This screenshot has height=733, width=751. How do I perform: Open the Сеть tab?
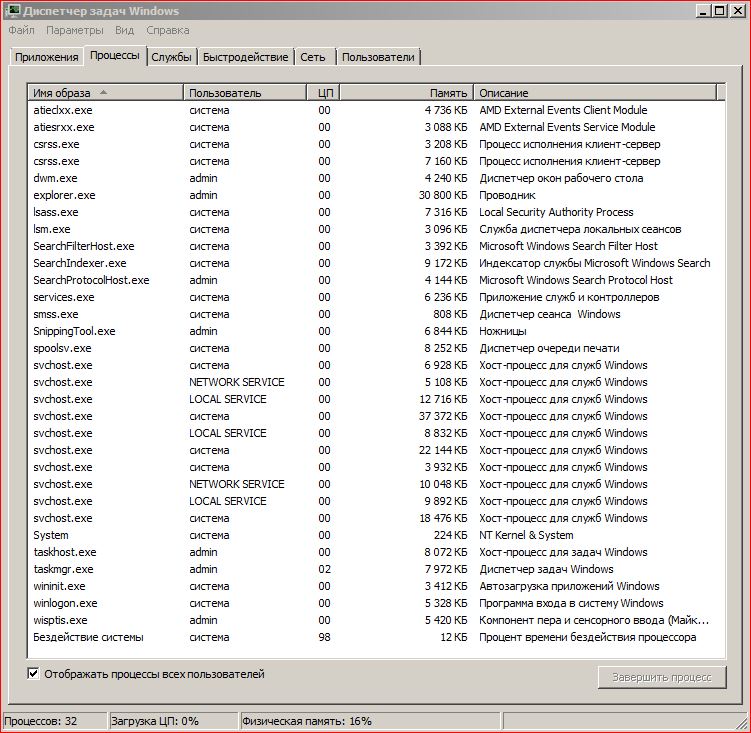tap(312, 57)
